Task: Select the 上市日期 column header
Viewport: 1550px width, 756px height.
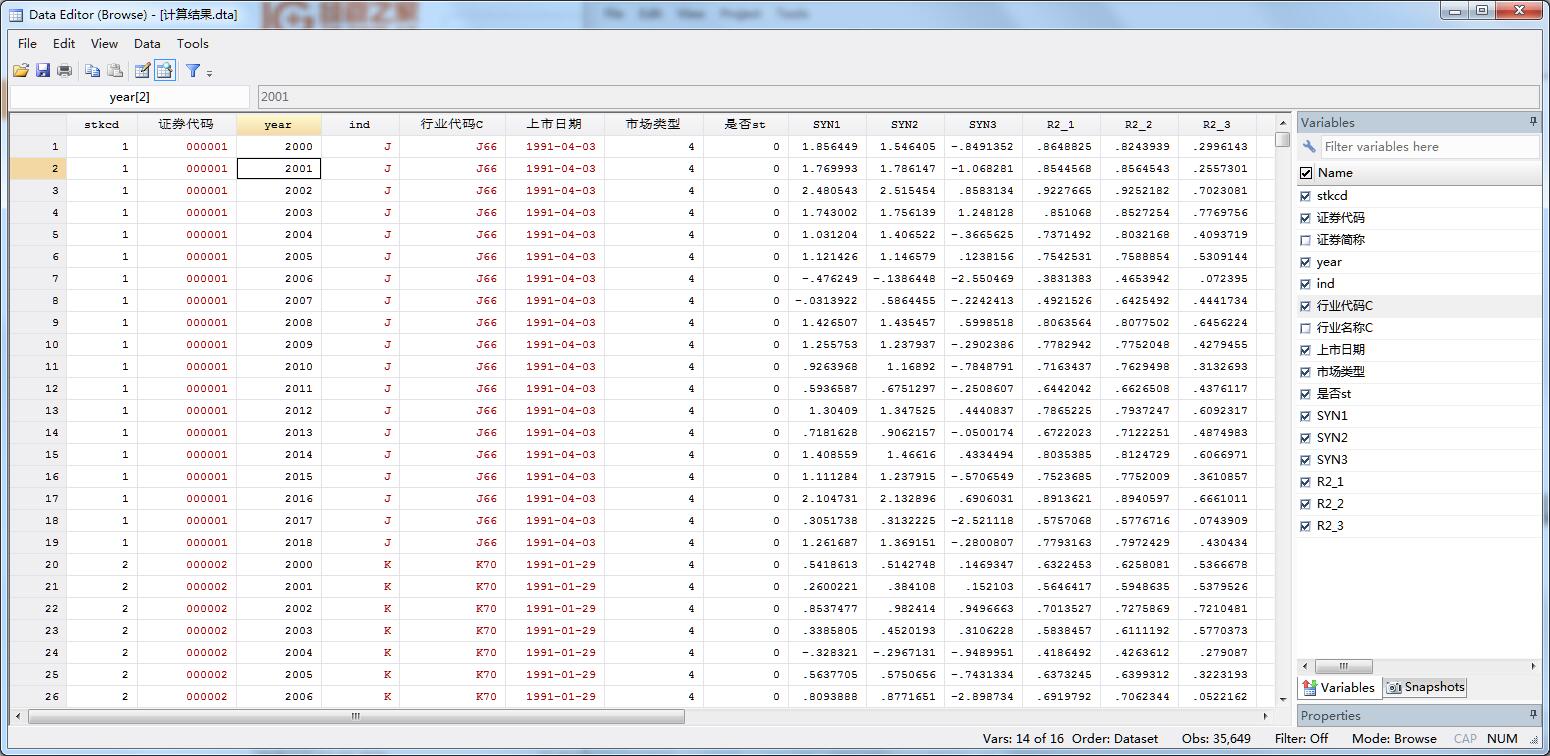Action: pos(554,124)
